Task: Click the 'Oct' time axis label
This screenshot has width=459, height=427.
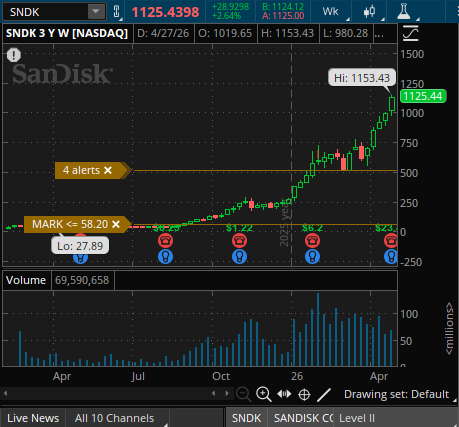Action: coord(221,376)
